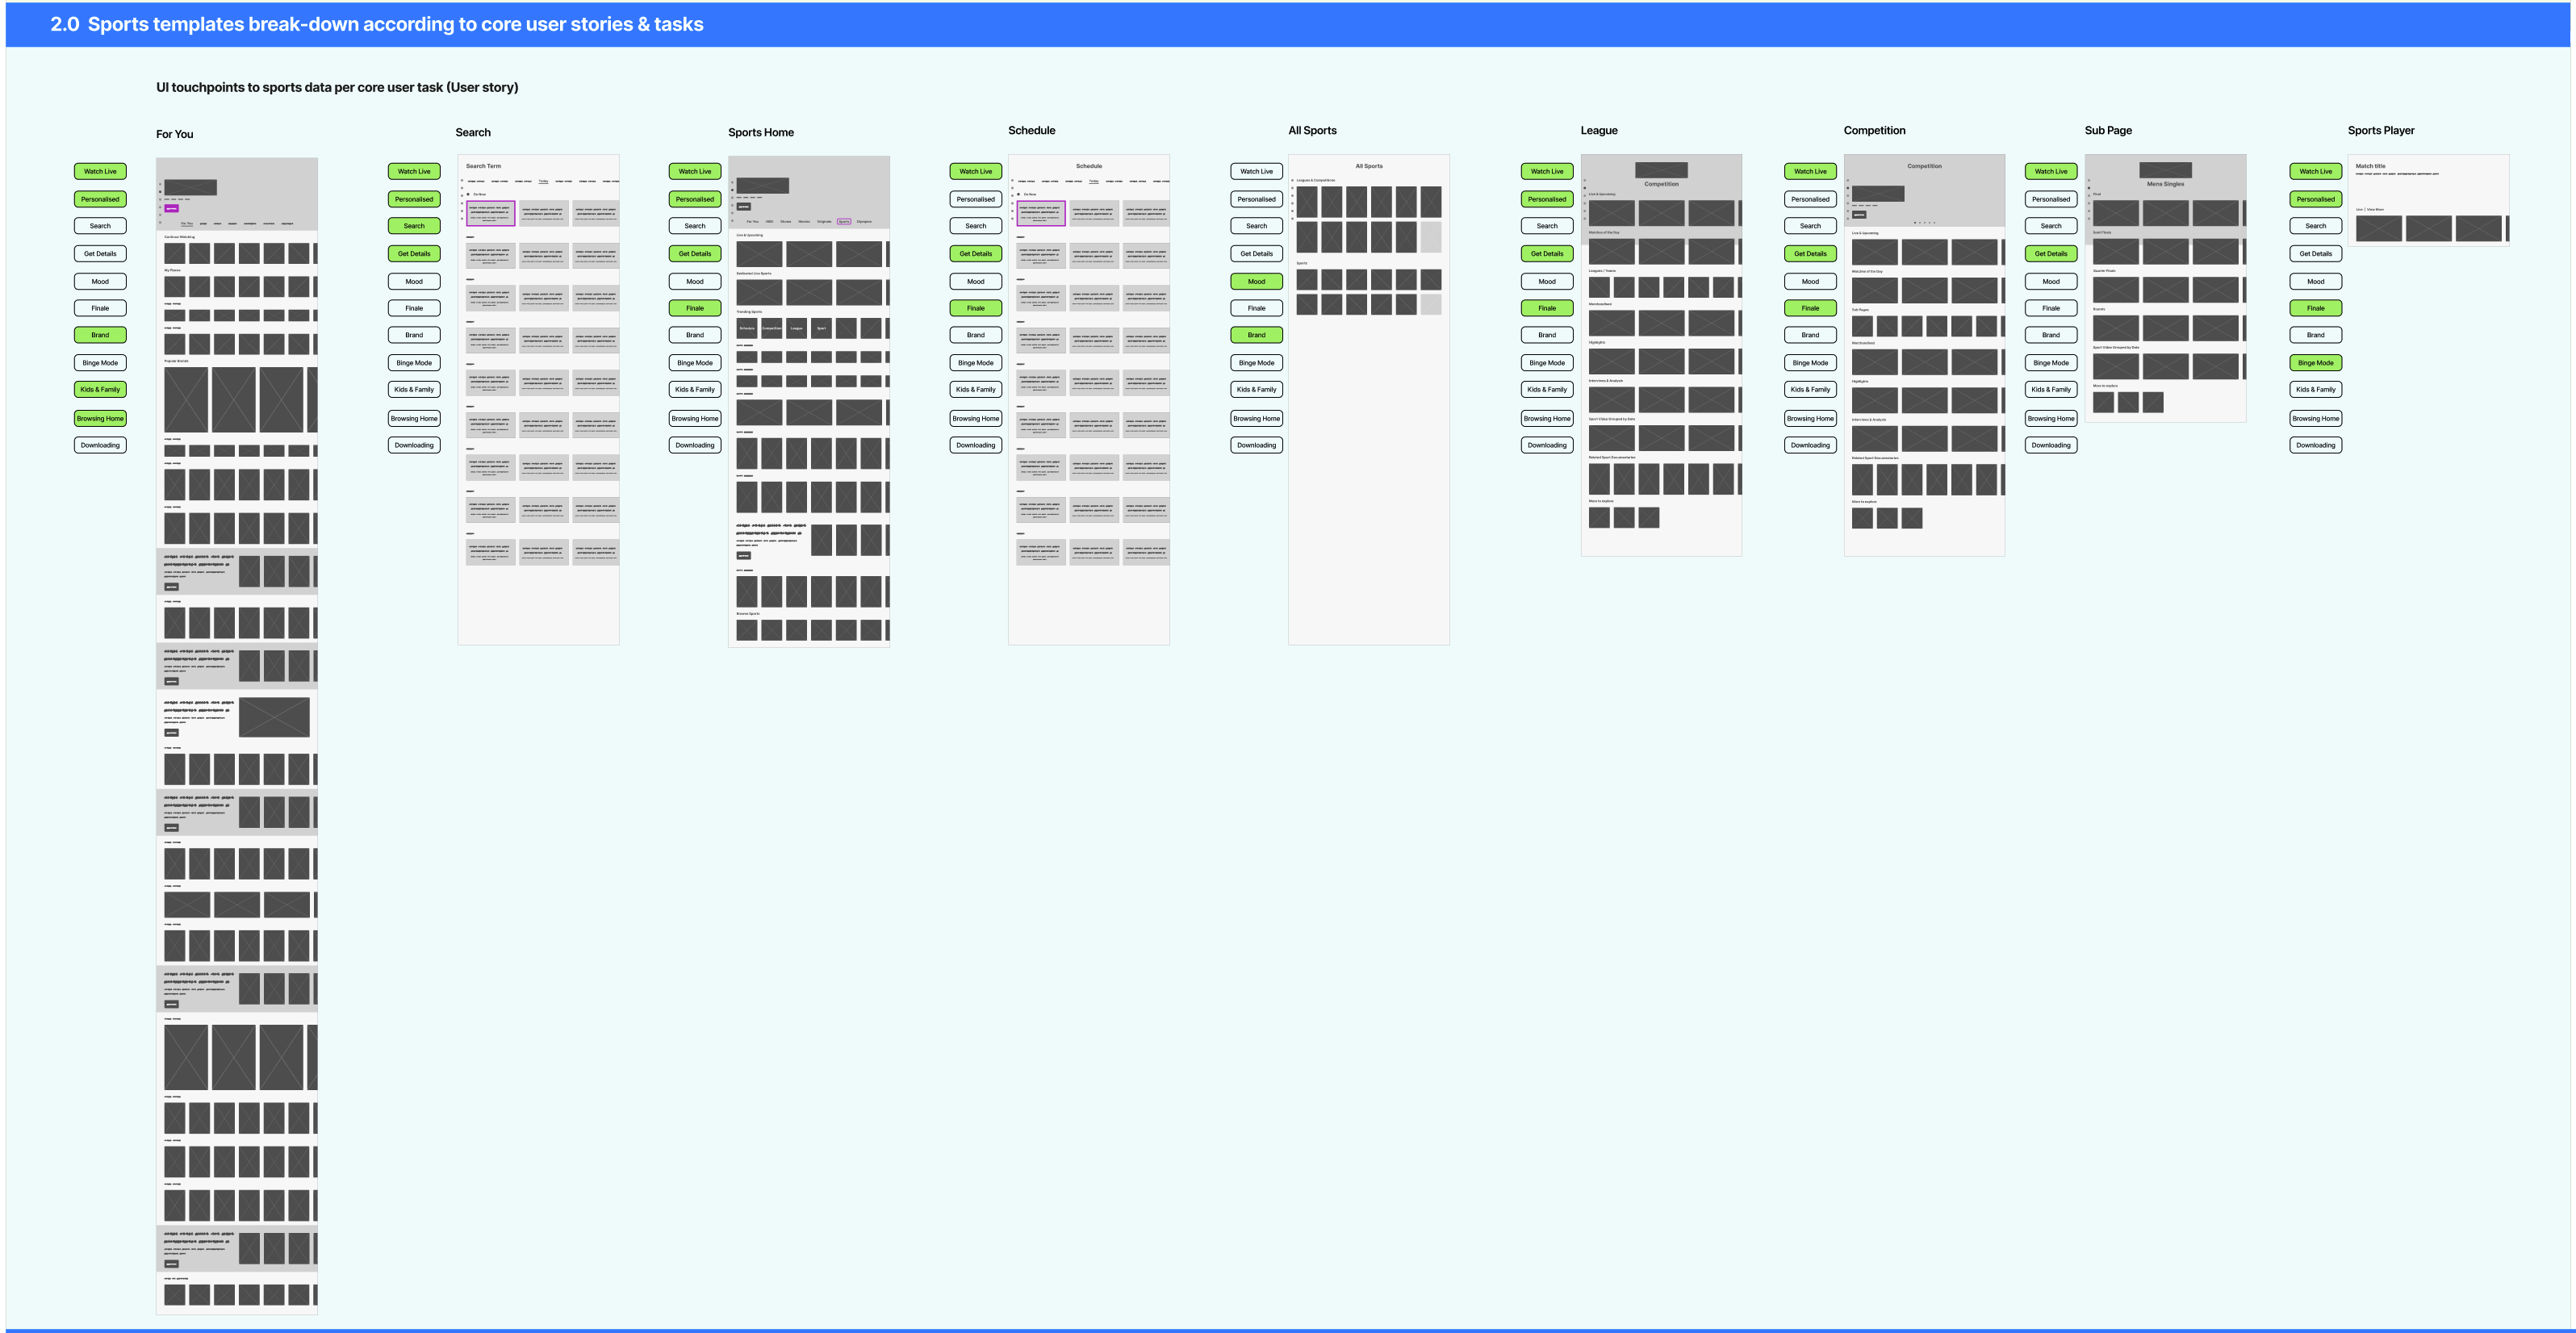Click Watch Live tag in All Sports column
The width and height of the screenshot is (2576, 1333).
pyautogui.click(x=1257, y=171)
